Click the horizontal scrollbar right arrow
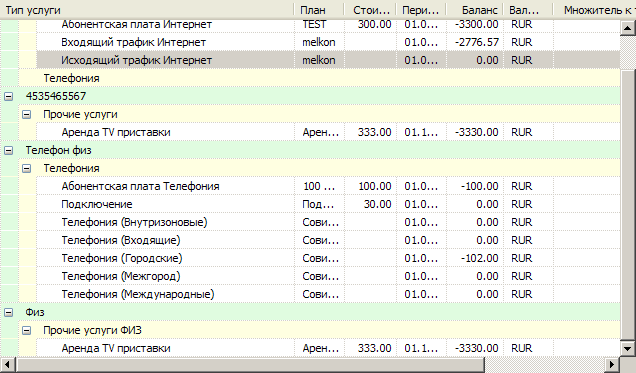Screen dimensions: 636x373 coord(612,364)
